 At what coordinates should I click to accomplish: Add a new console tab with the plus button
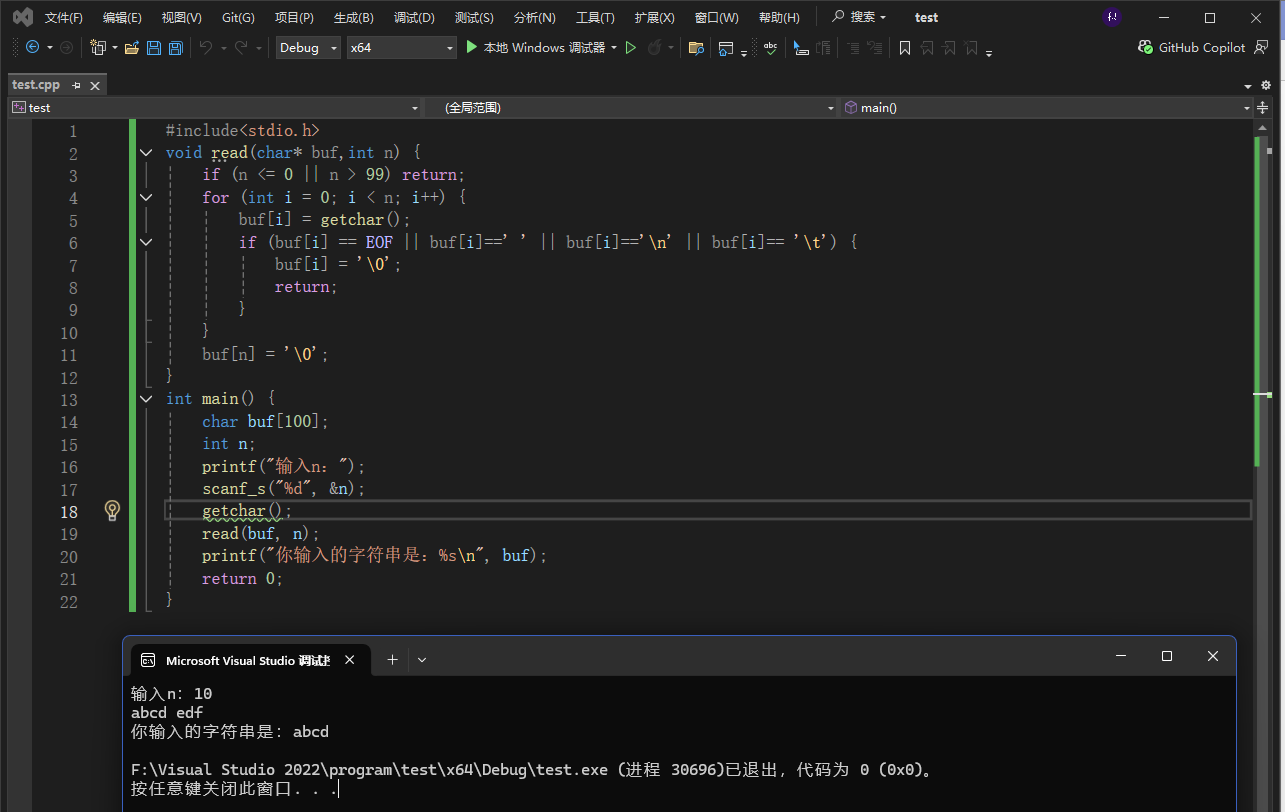(x=393, y=660)
